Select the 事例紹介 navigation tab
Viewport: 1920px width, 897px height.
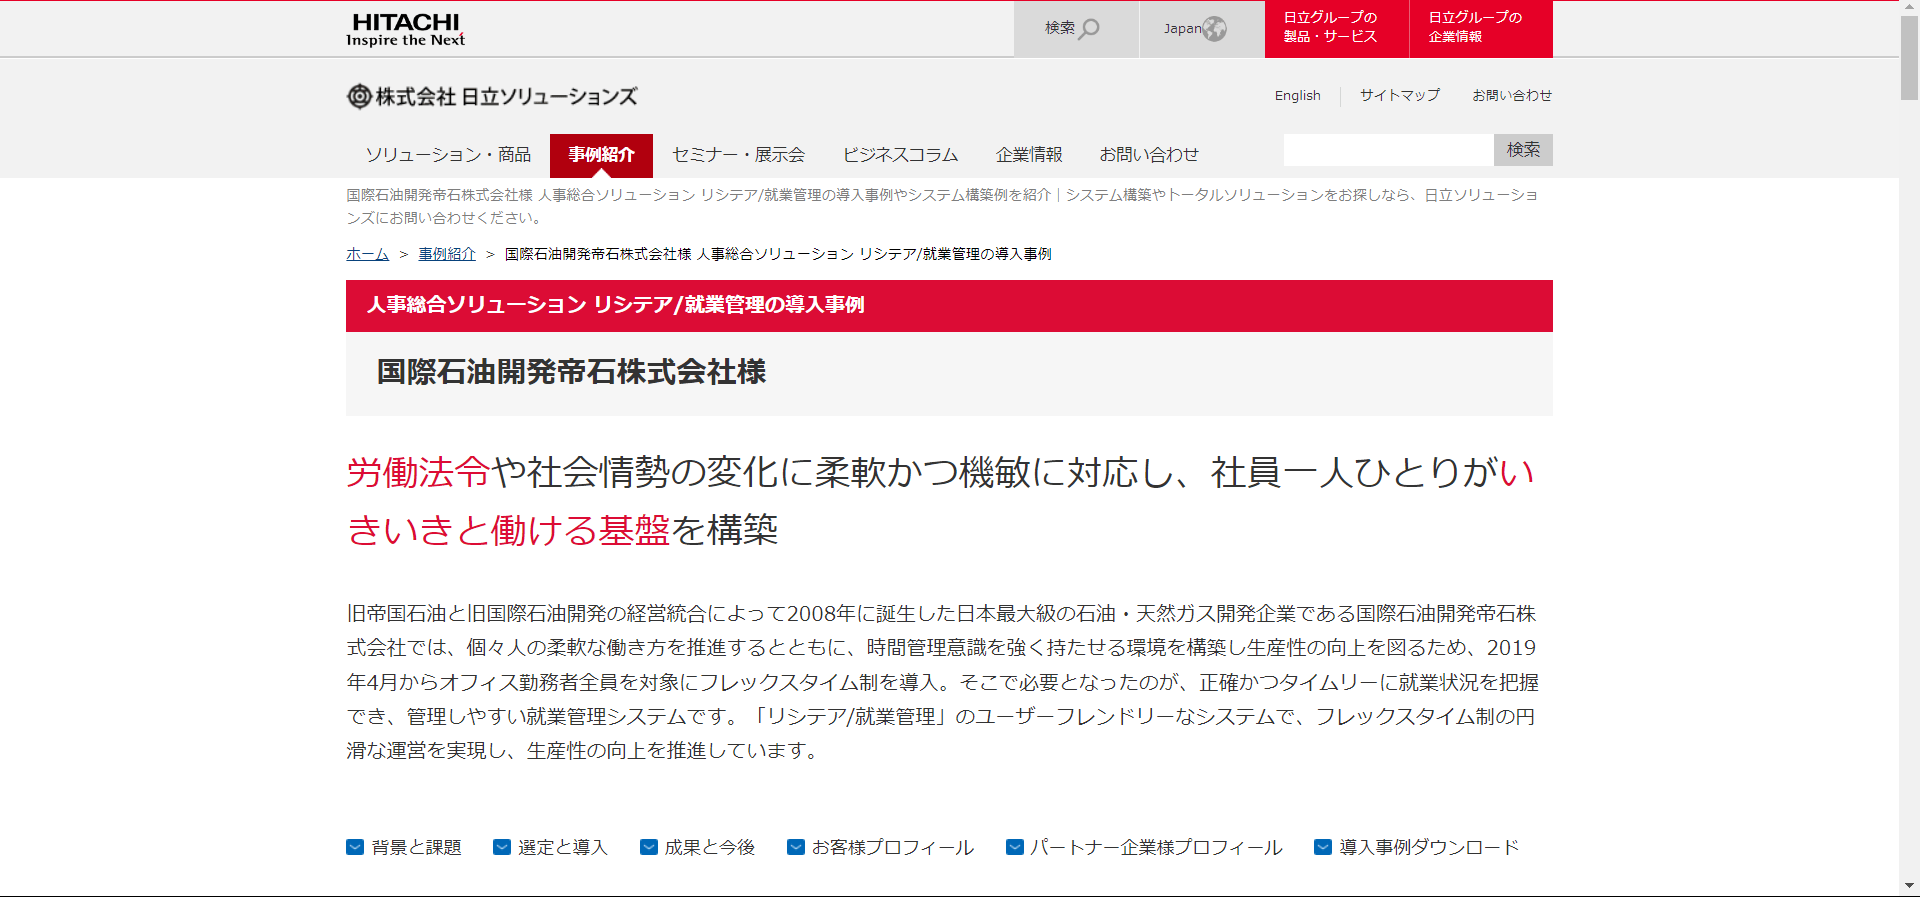(x=602, y=155)
